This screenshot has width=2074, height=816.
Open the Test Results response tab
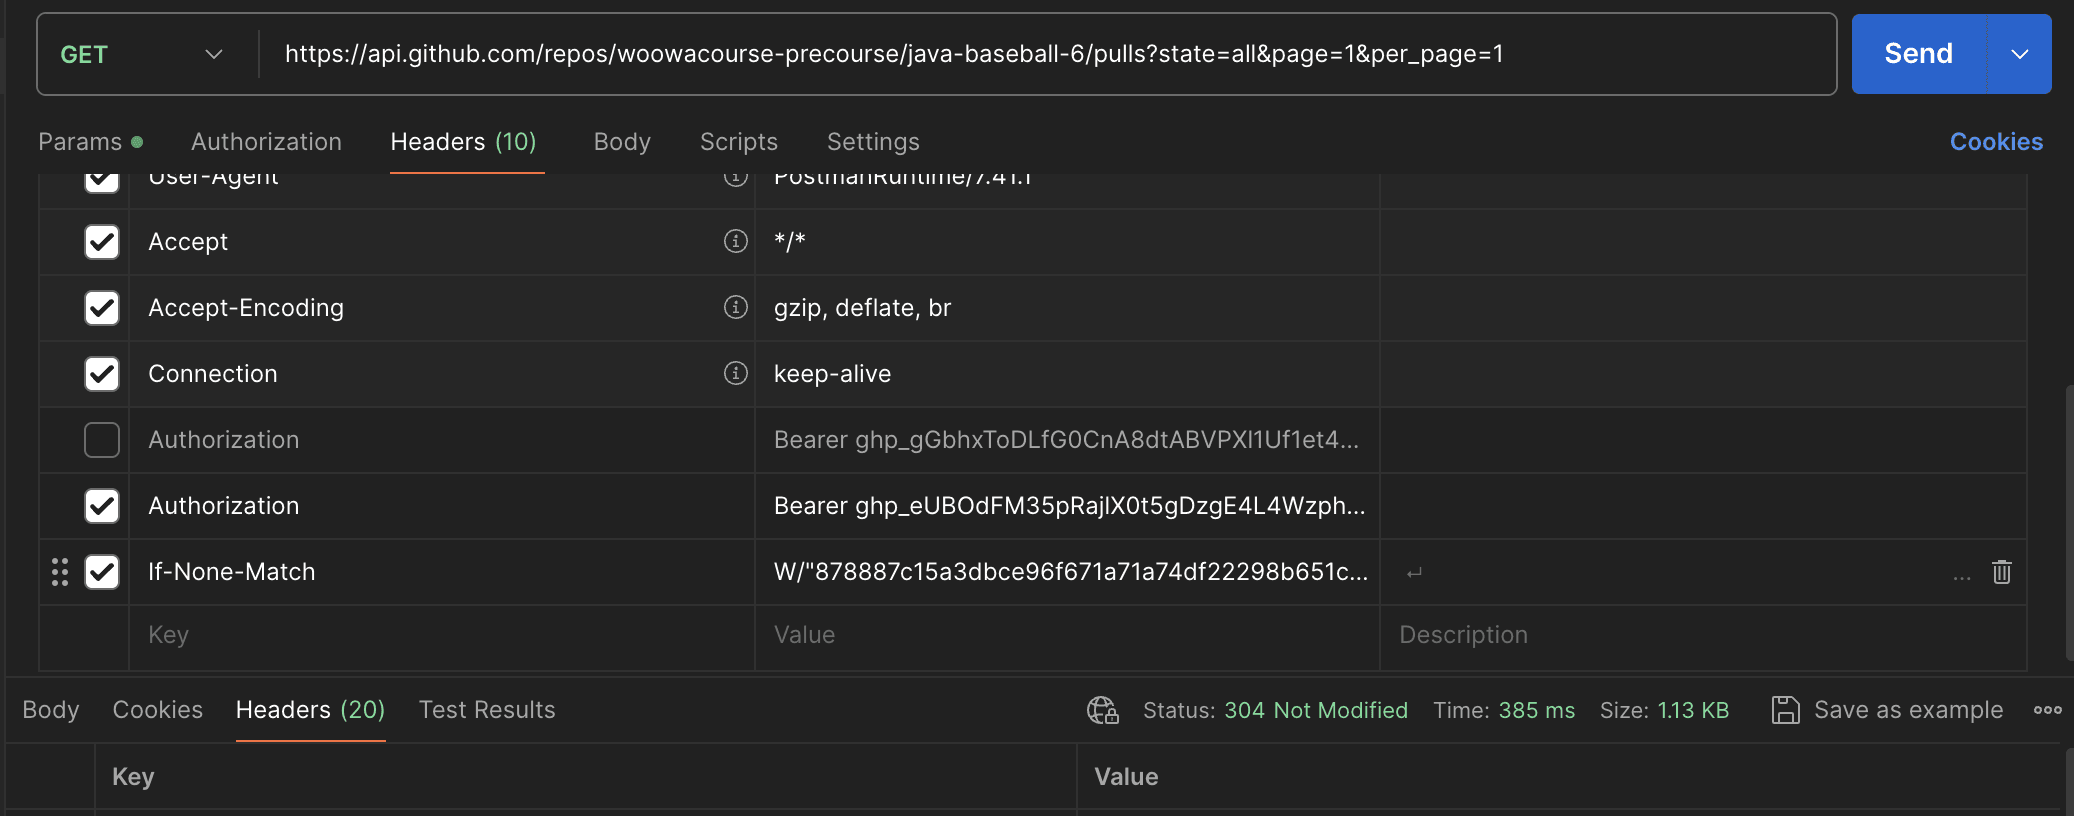[486, 710]
